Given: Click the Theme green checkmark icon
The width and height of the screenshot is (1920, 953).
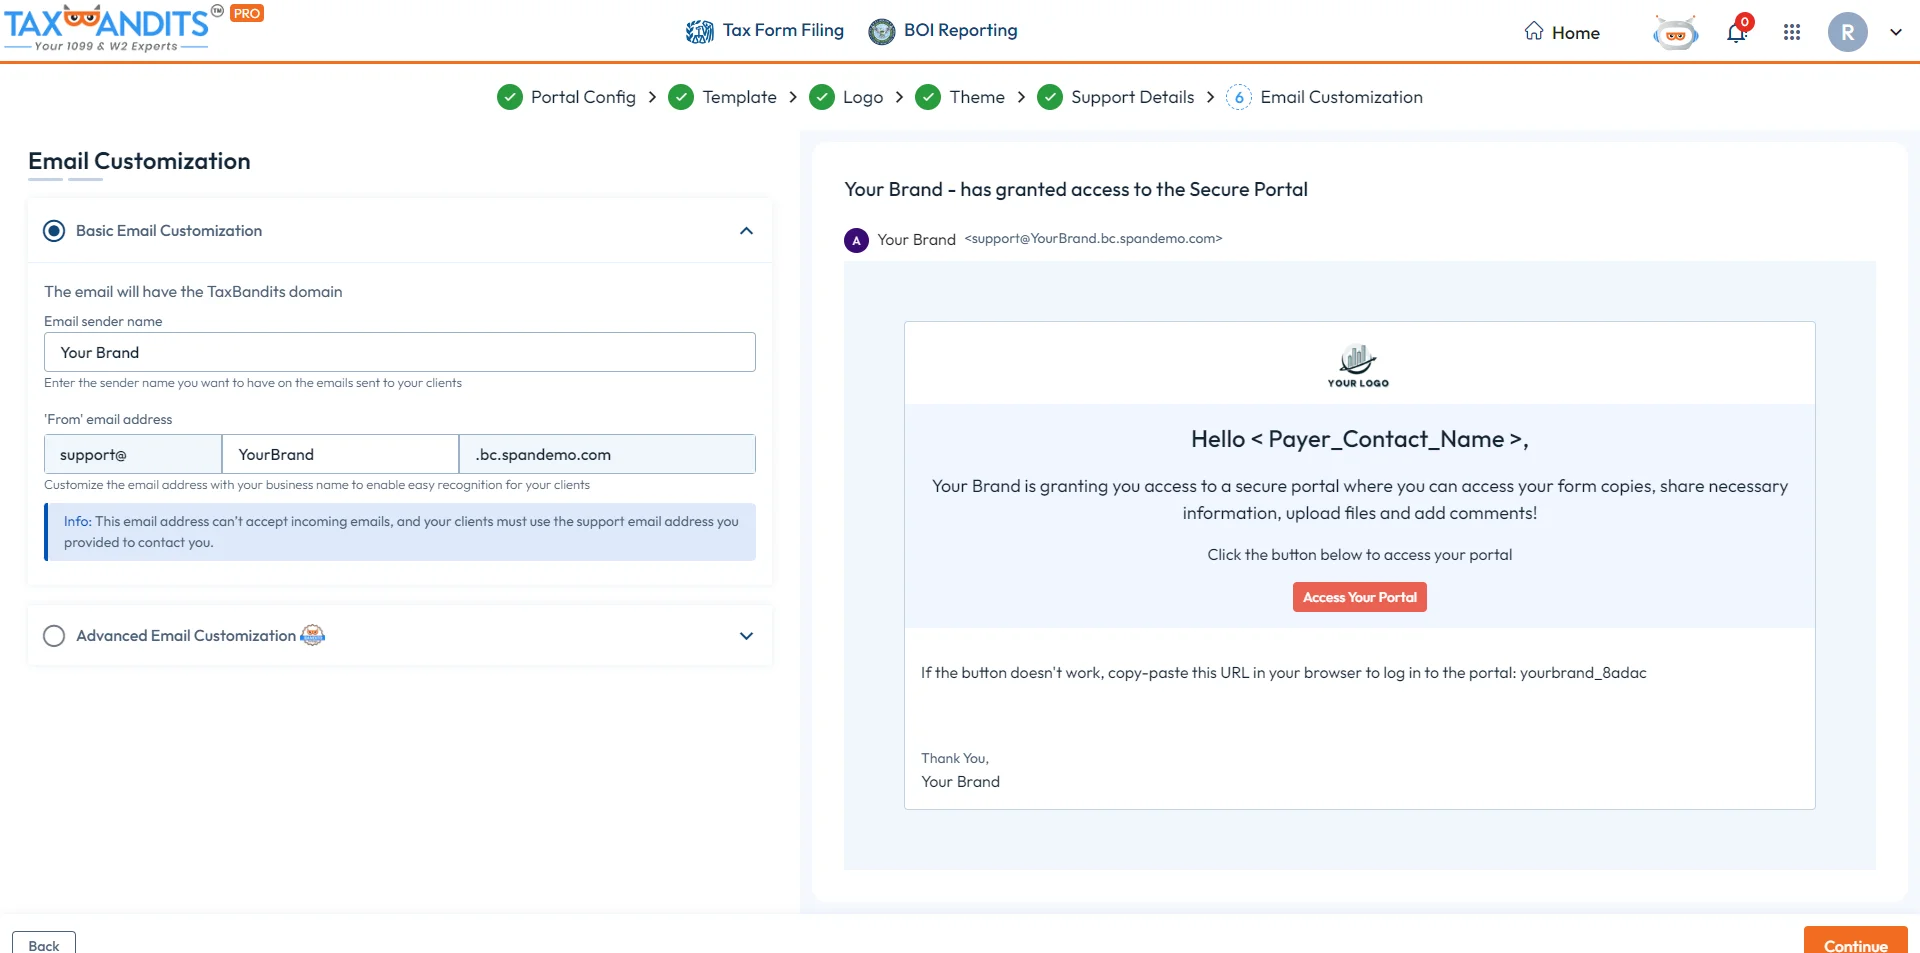Looking at the screenshot, I should (x=928, y=97).
